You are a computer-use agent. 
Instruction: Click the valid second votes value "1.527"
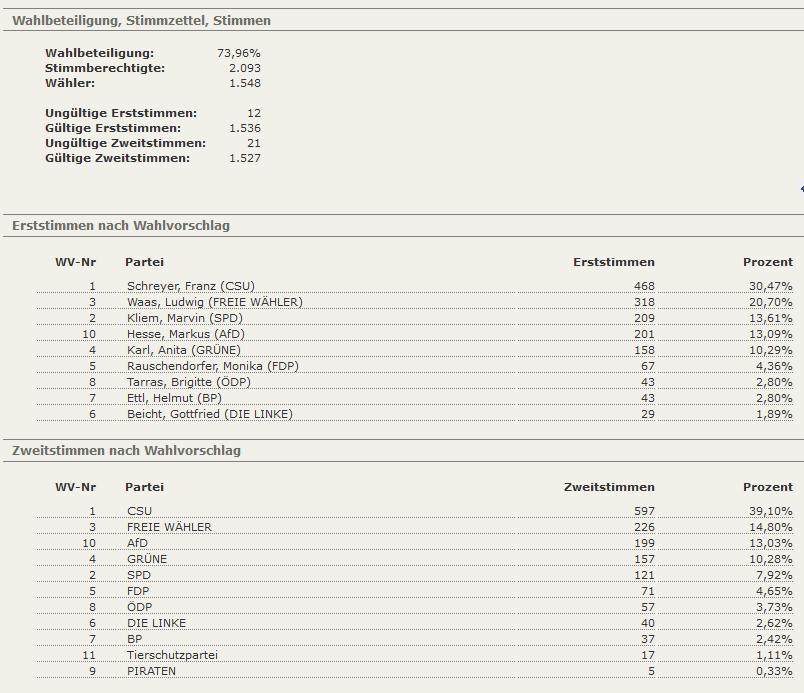pyautogui.click(x=245, y=158)
